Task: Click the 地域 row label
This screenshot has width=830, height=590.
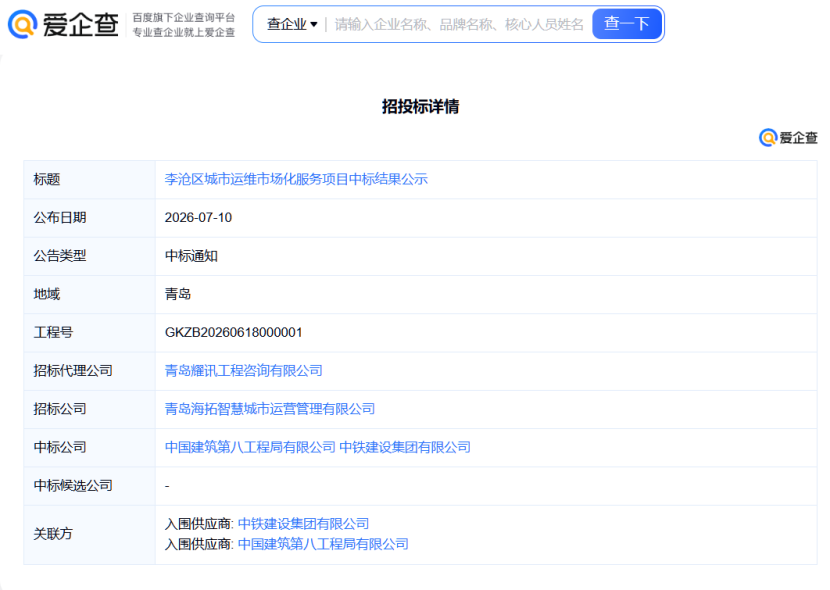Action: click(x=47, y=294)
